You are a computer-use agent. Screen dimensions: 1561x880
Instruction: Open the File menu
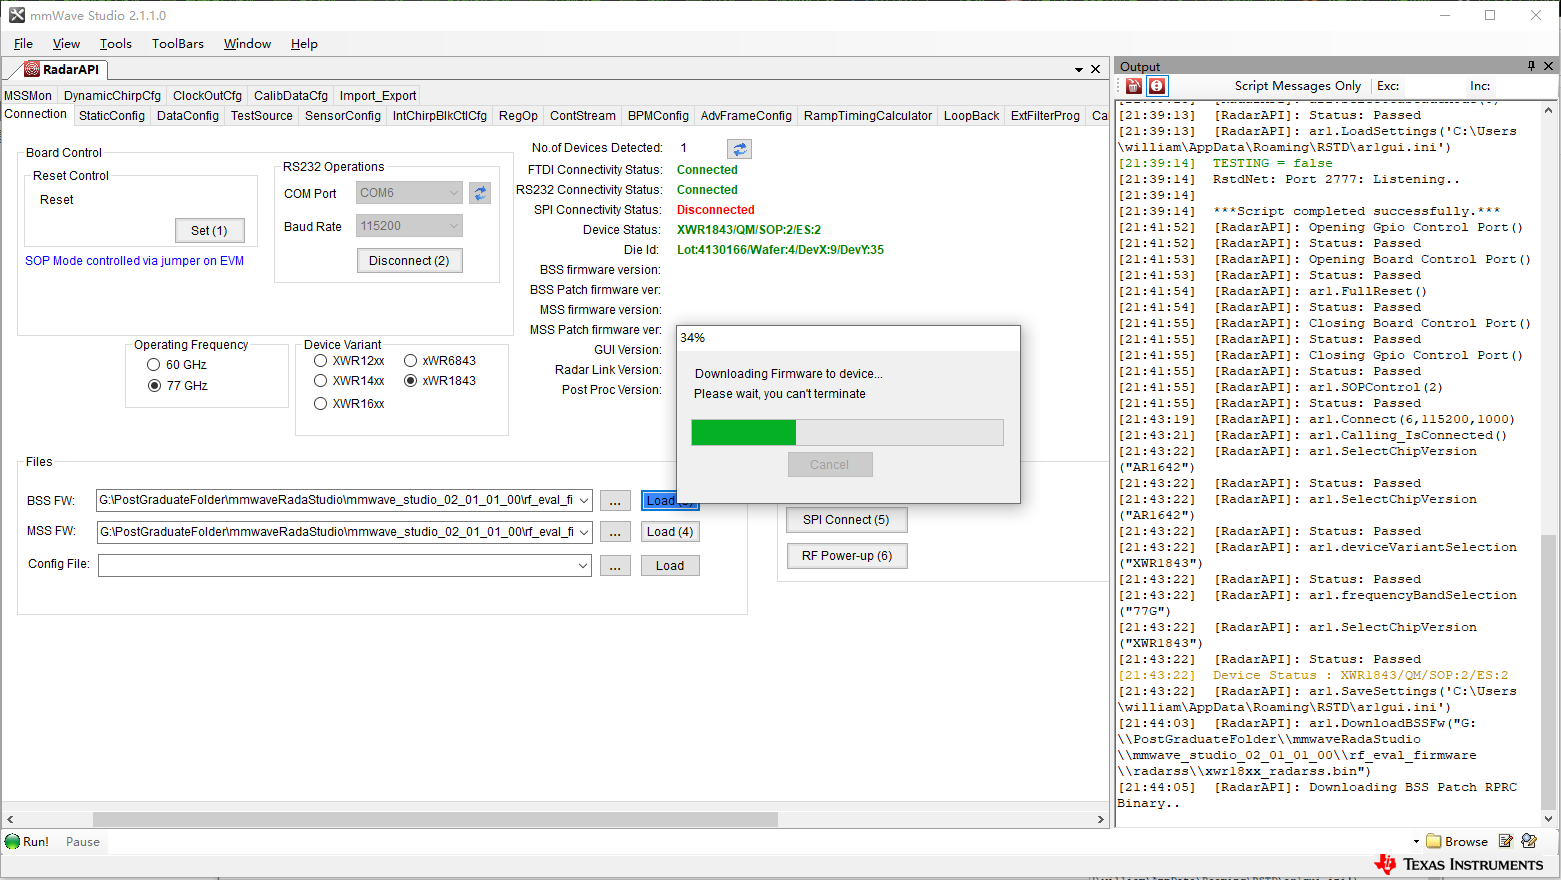(23, 44)
